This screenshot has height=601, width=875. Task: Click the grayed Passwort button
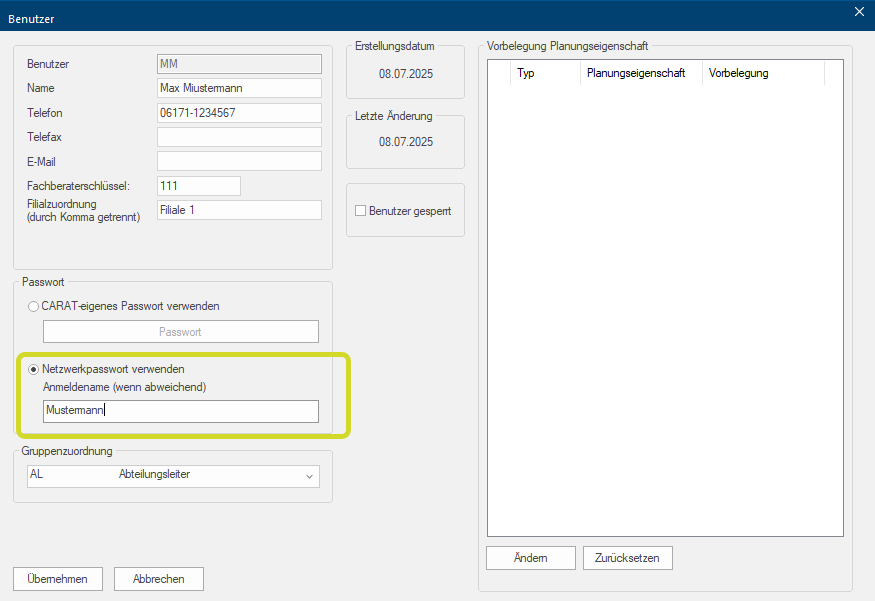coord(180,332)
